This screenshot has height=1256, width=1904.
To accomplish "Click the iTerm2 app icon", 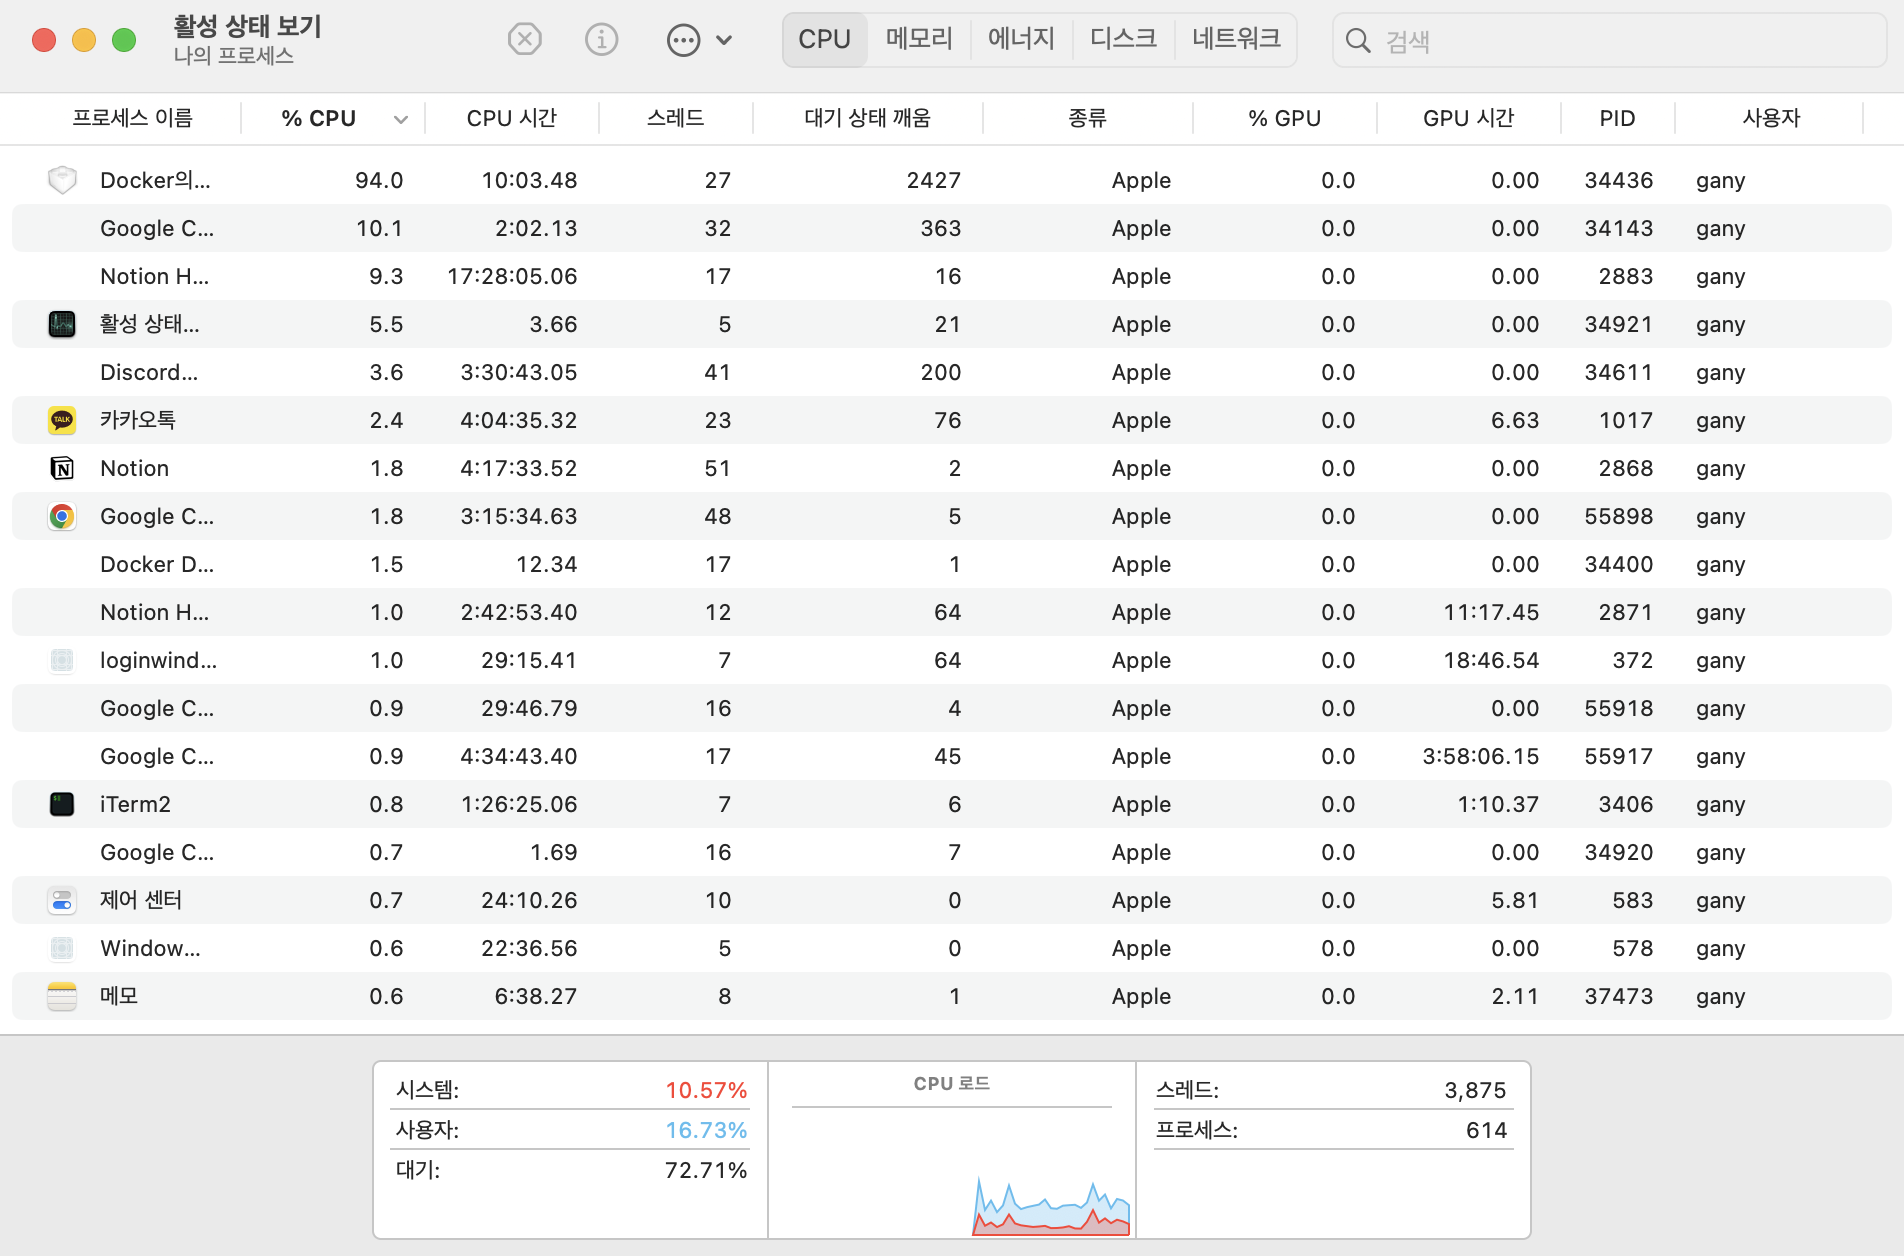I will pyautogui.click(x=62, y=804).
